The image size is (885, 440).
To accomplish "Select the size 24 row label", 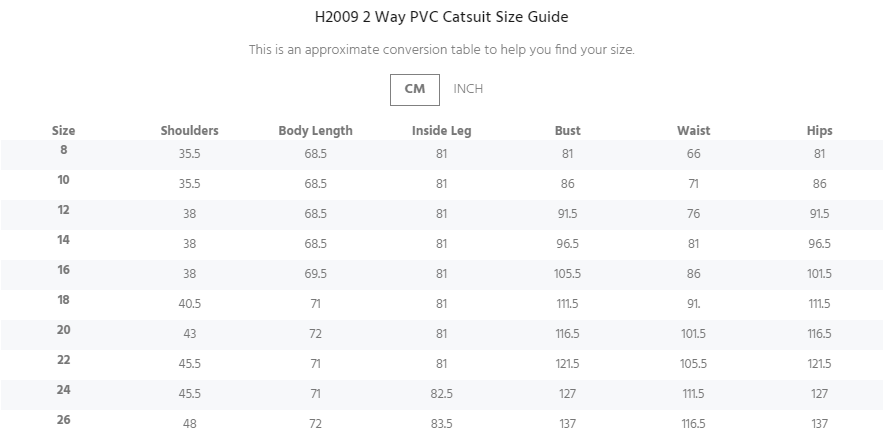I will pyautogui.click(x=64, y=390).
